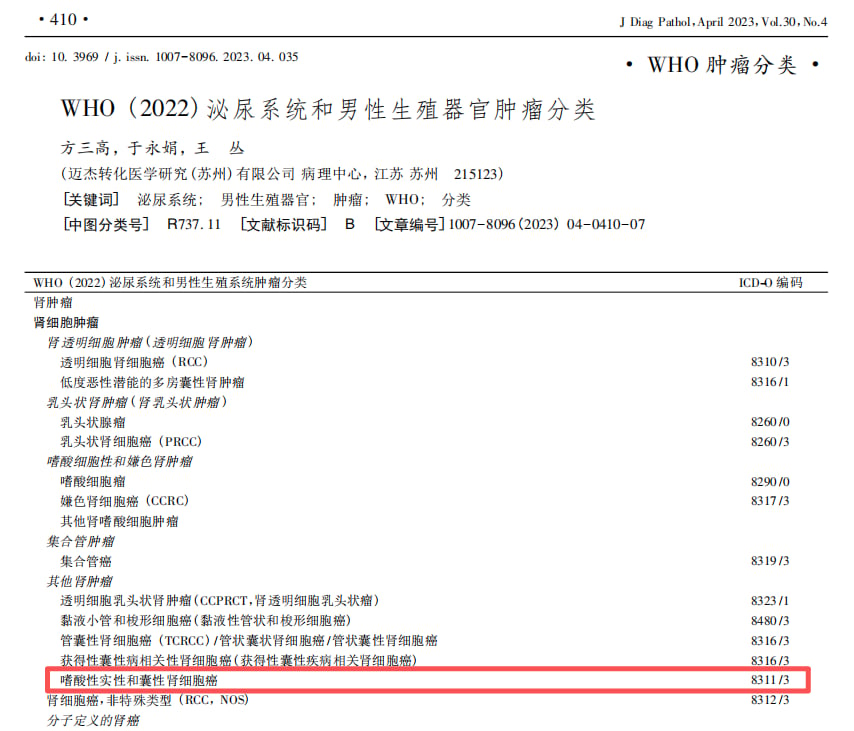Click the 分子定义的肾癌 subheading

coord(93,720)
